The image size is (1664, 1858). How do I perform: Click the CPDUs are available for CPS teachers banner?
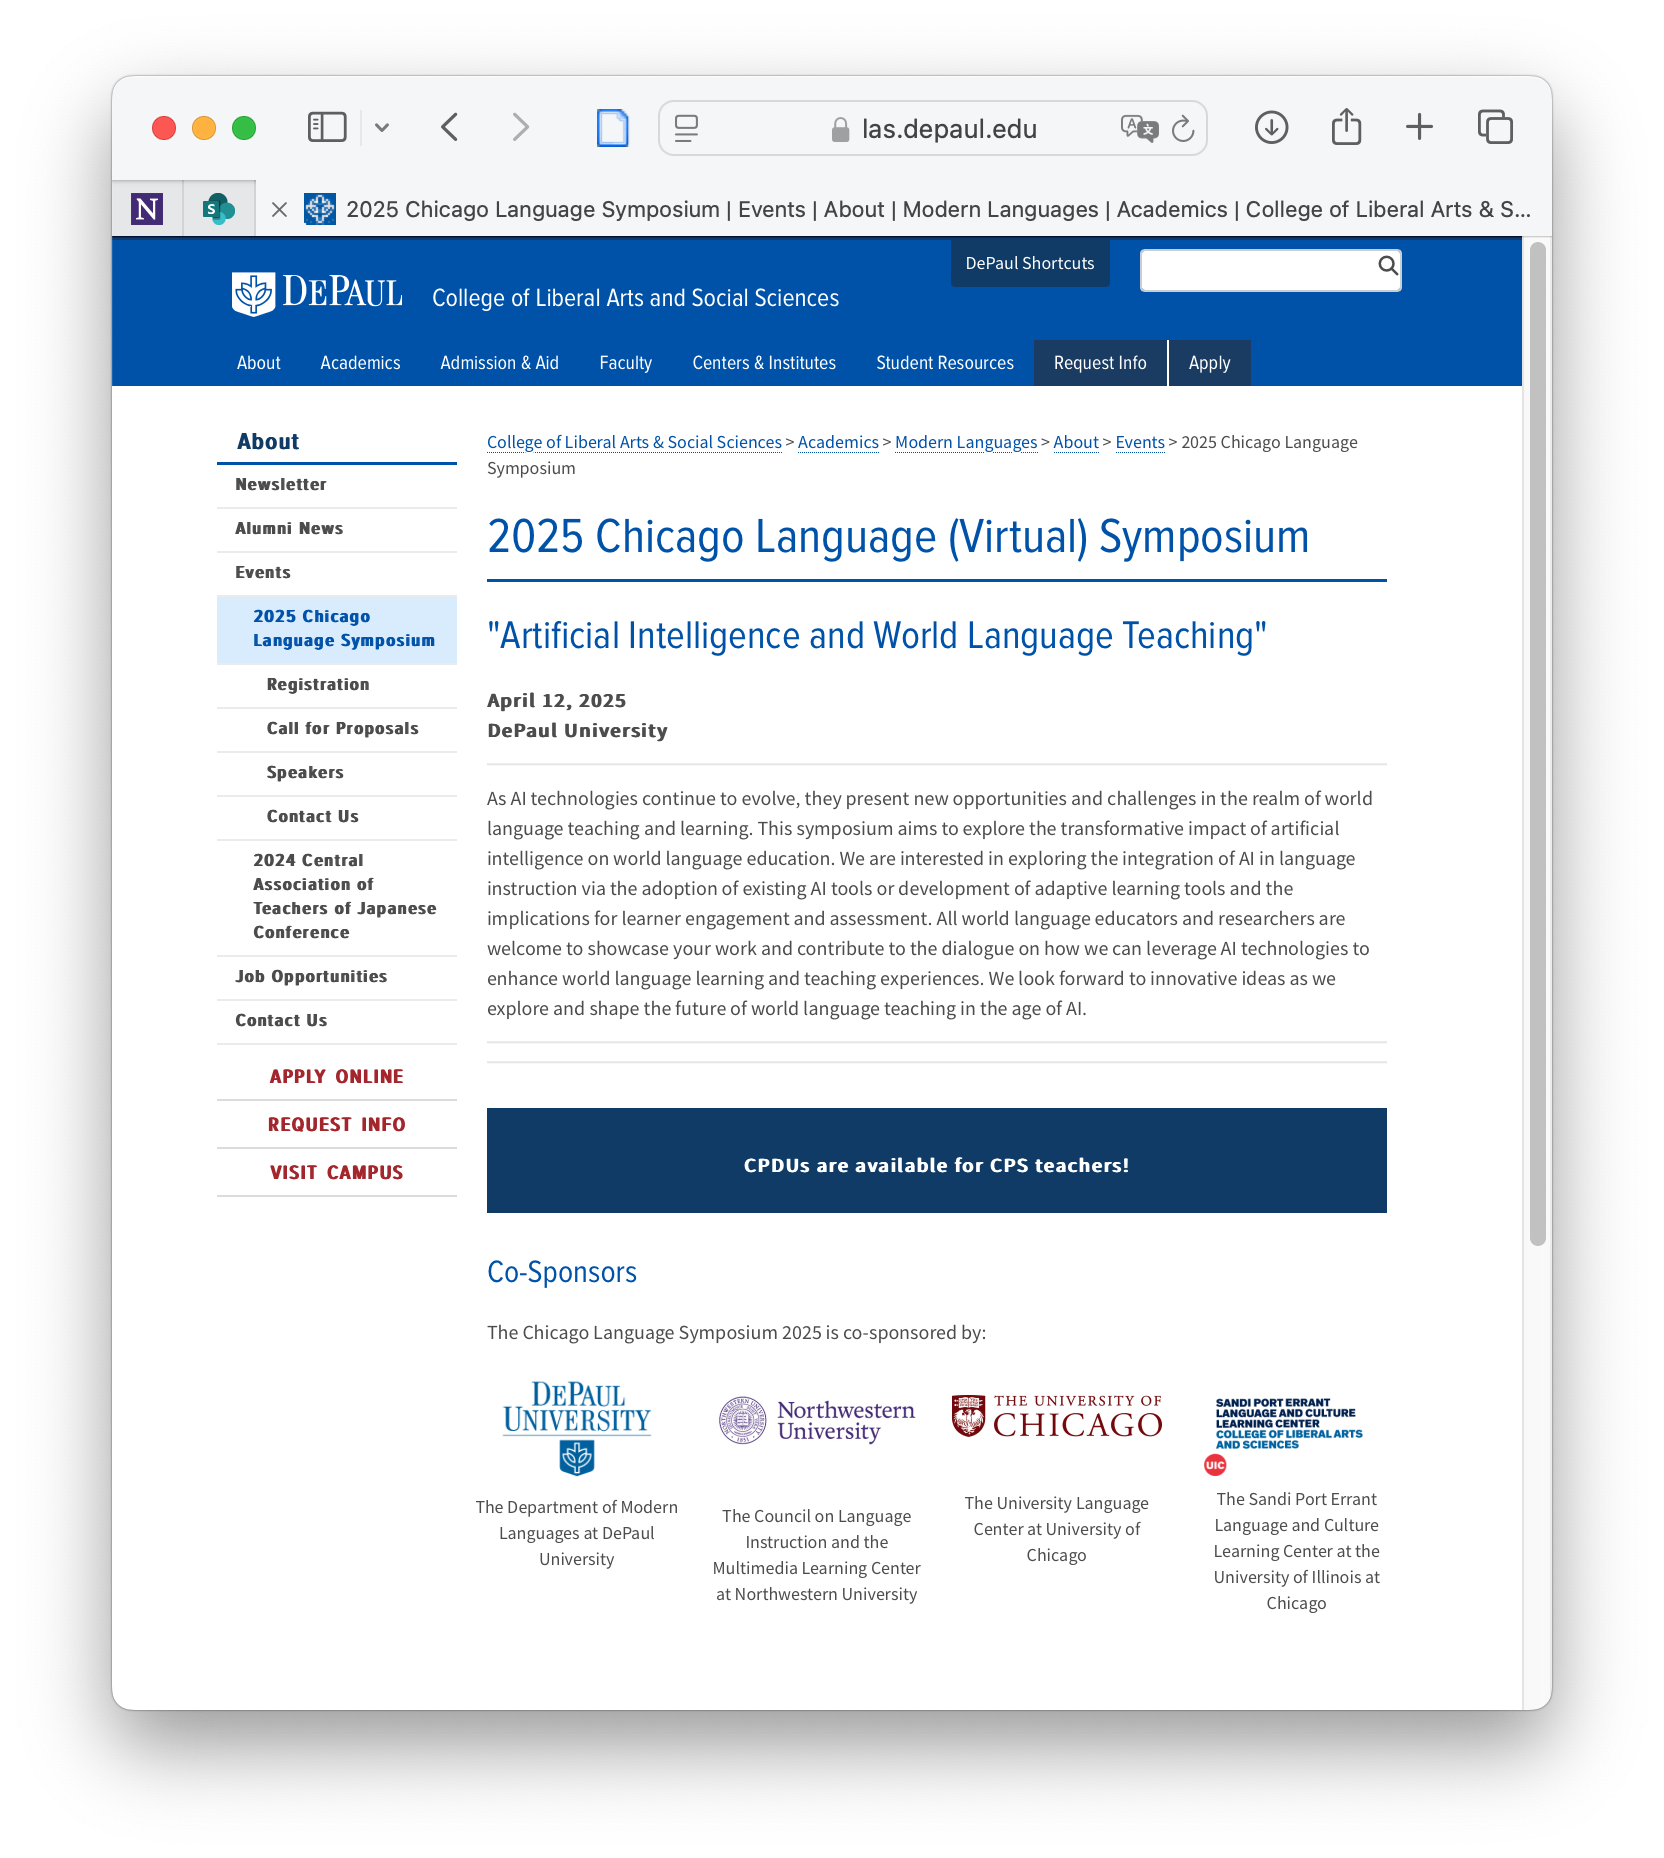tap(937, 1160)
